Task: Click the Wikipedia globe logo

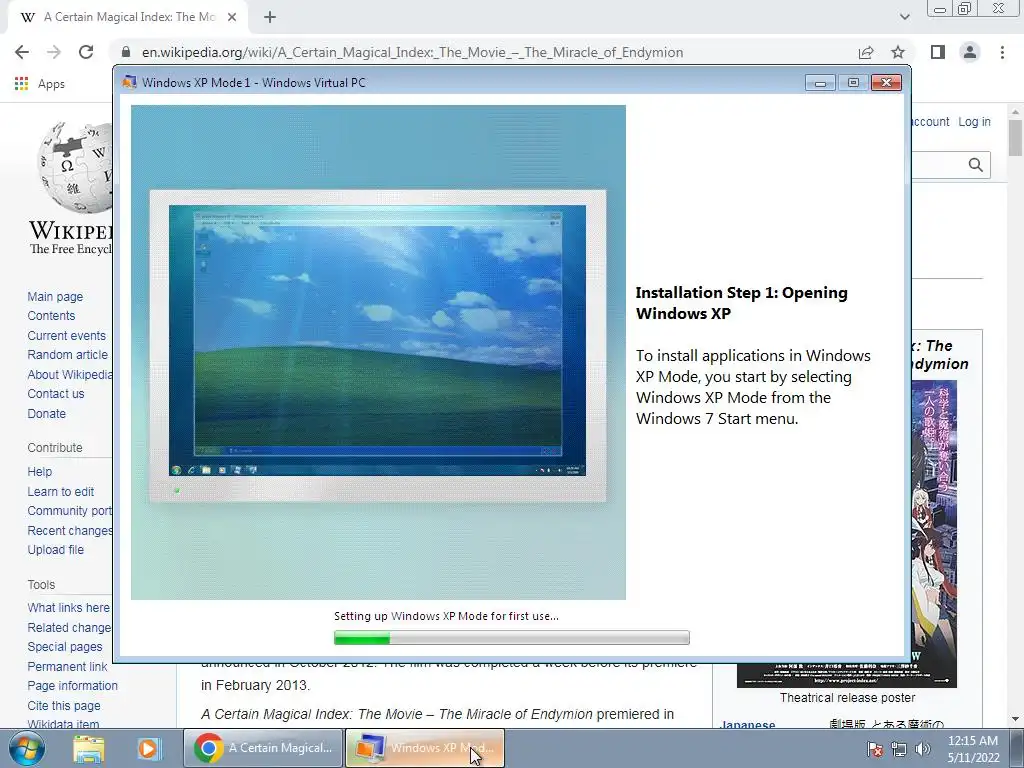Action: pyautogui.click(x=75, y=167)
